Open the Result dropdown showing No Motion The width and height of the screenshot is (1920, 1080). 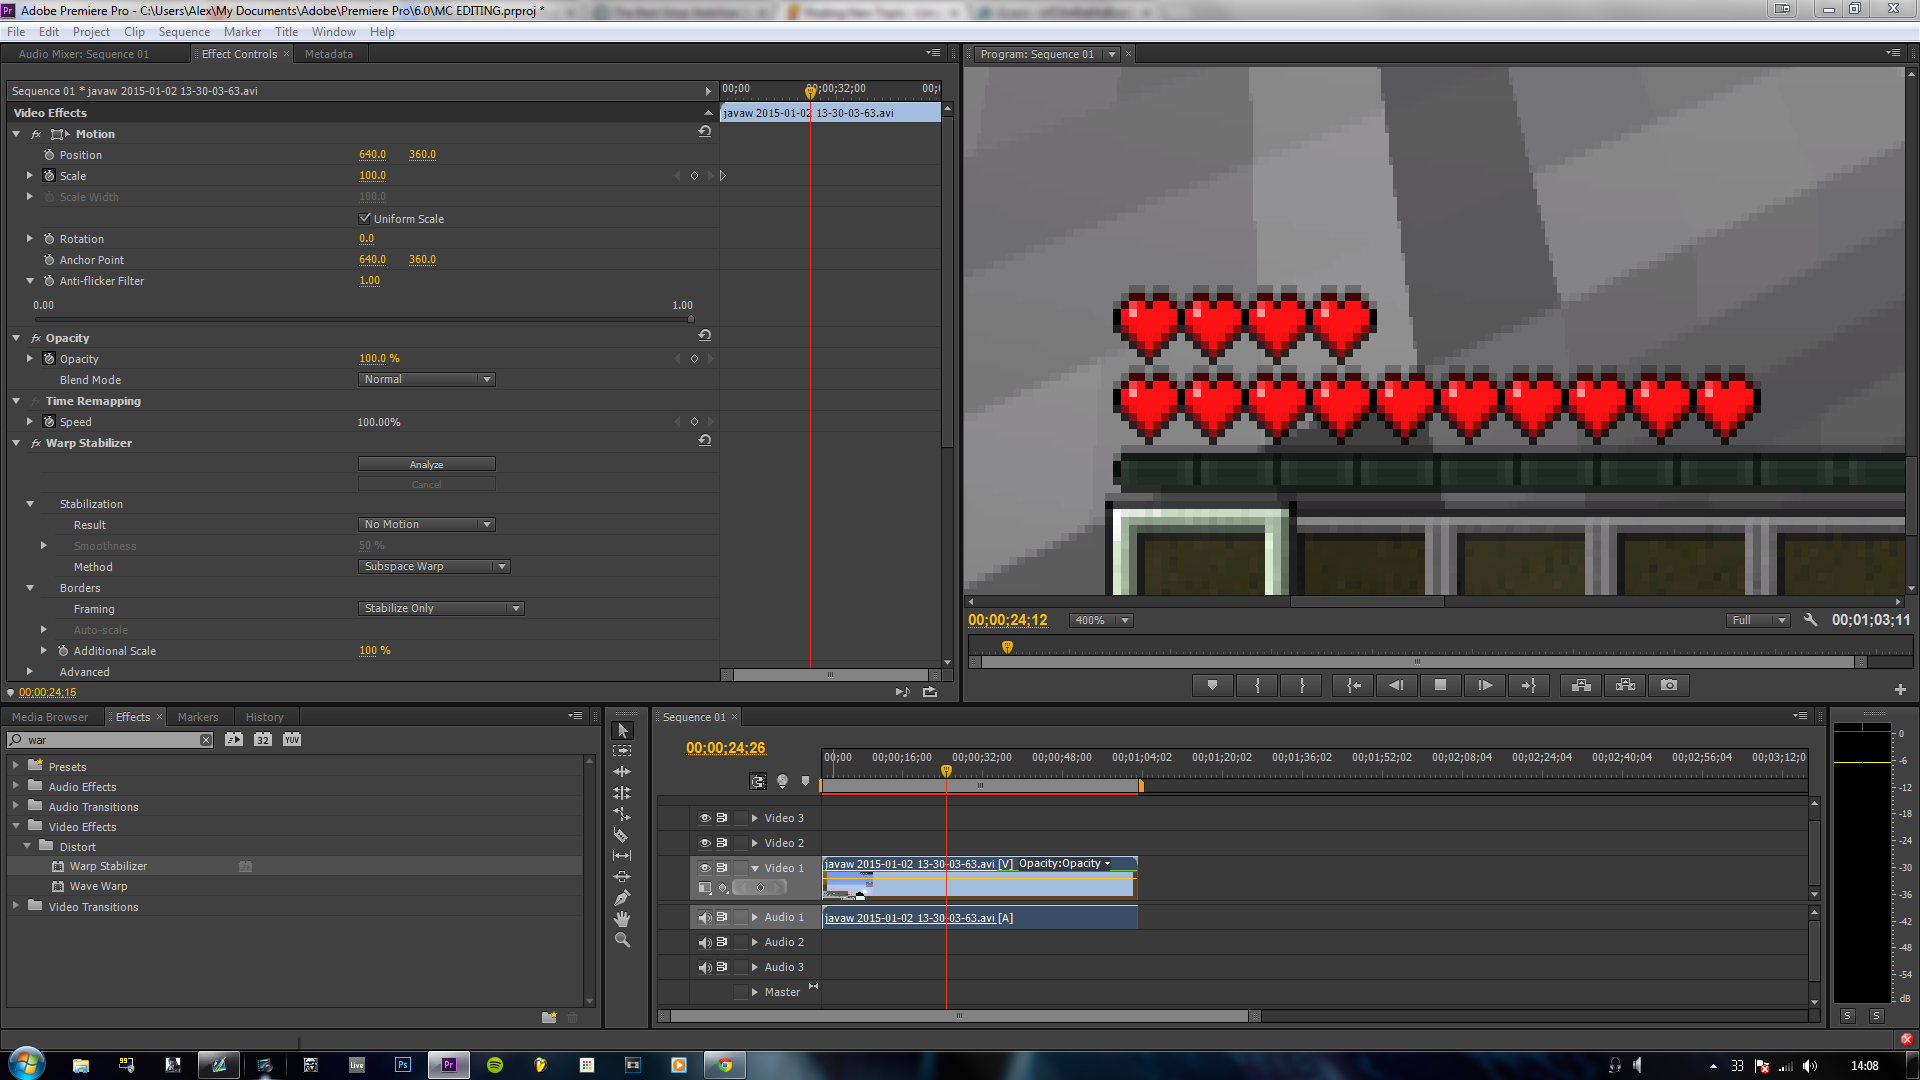pyautogui.click(x=427, y=525)
